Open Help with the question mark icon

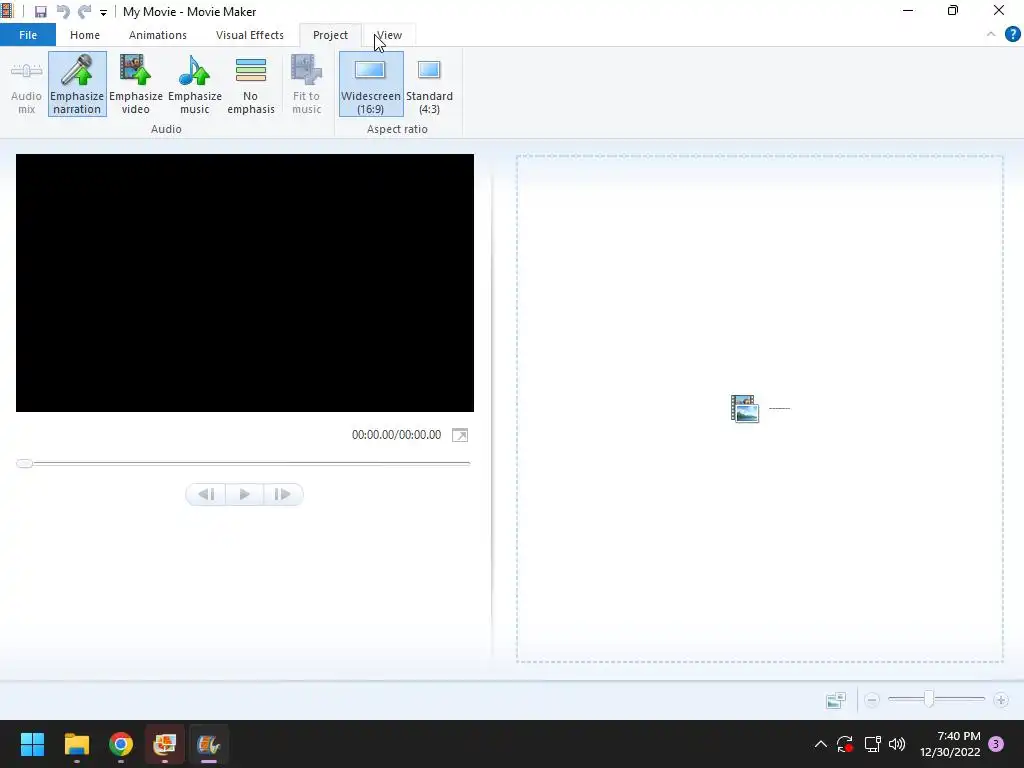coord(1012,34)
